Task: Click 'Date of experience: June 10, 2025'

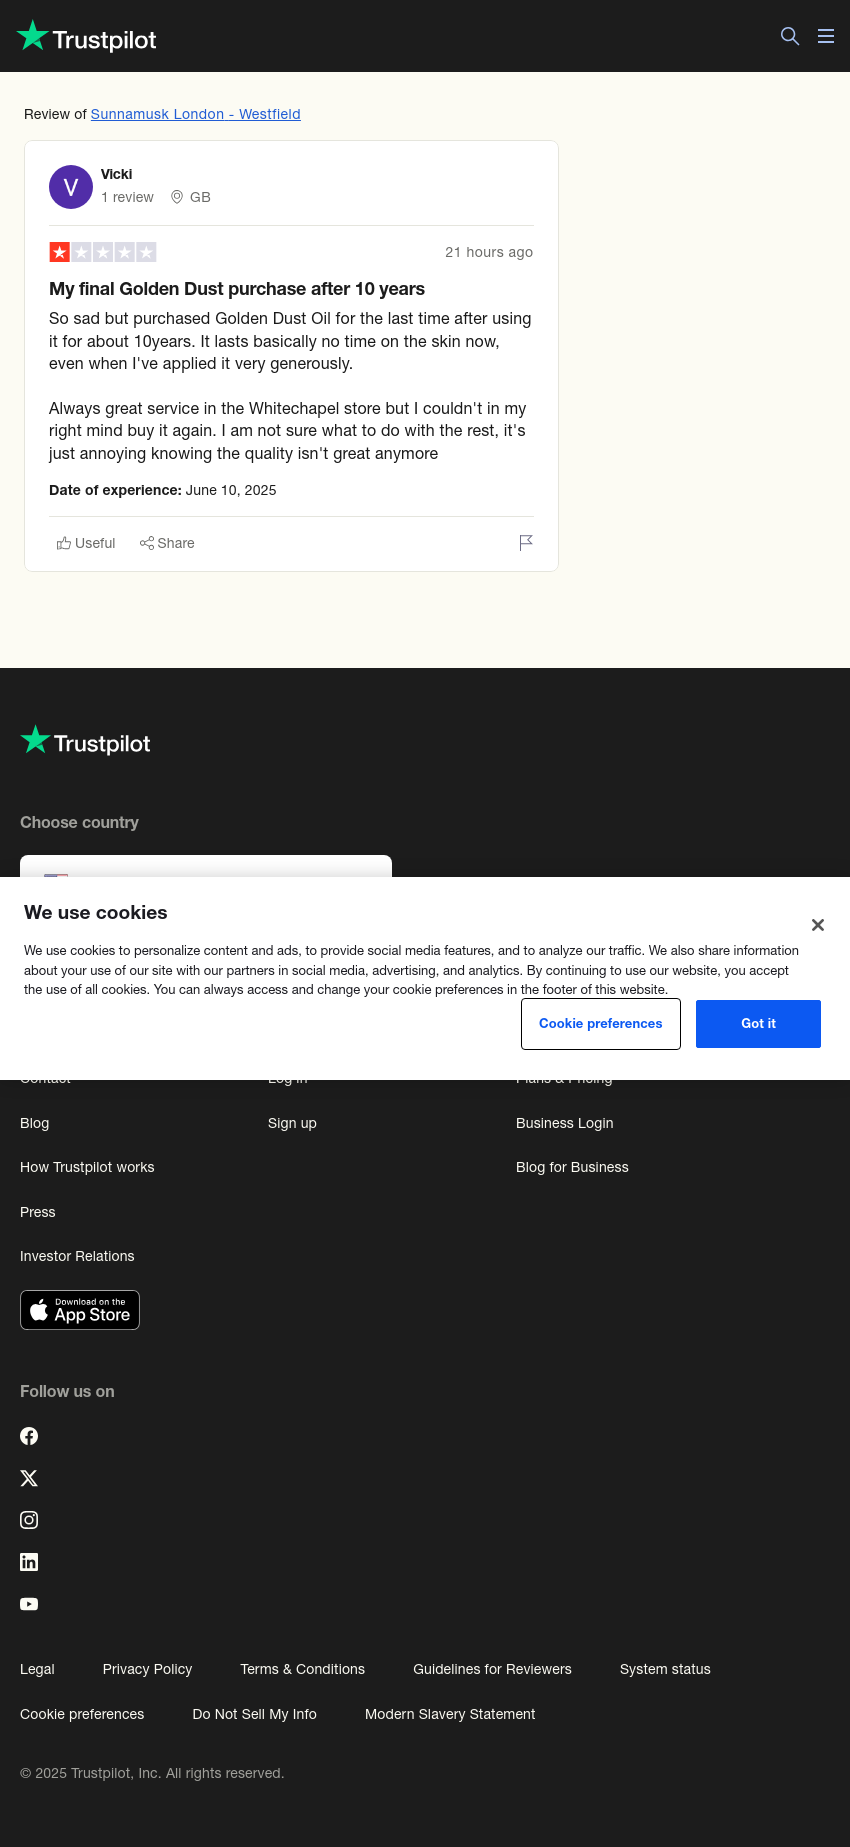Action: (163, 490)
